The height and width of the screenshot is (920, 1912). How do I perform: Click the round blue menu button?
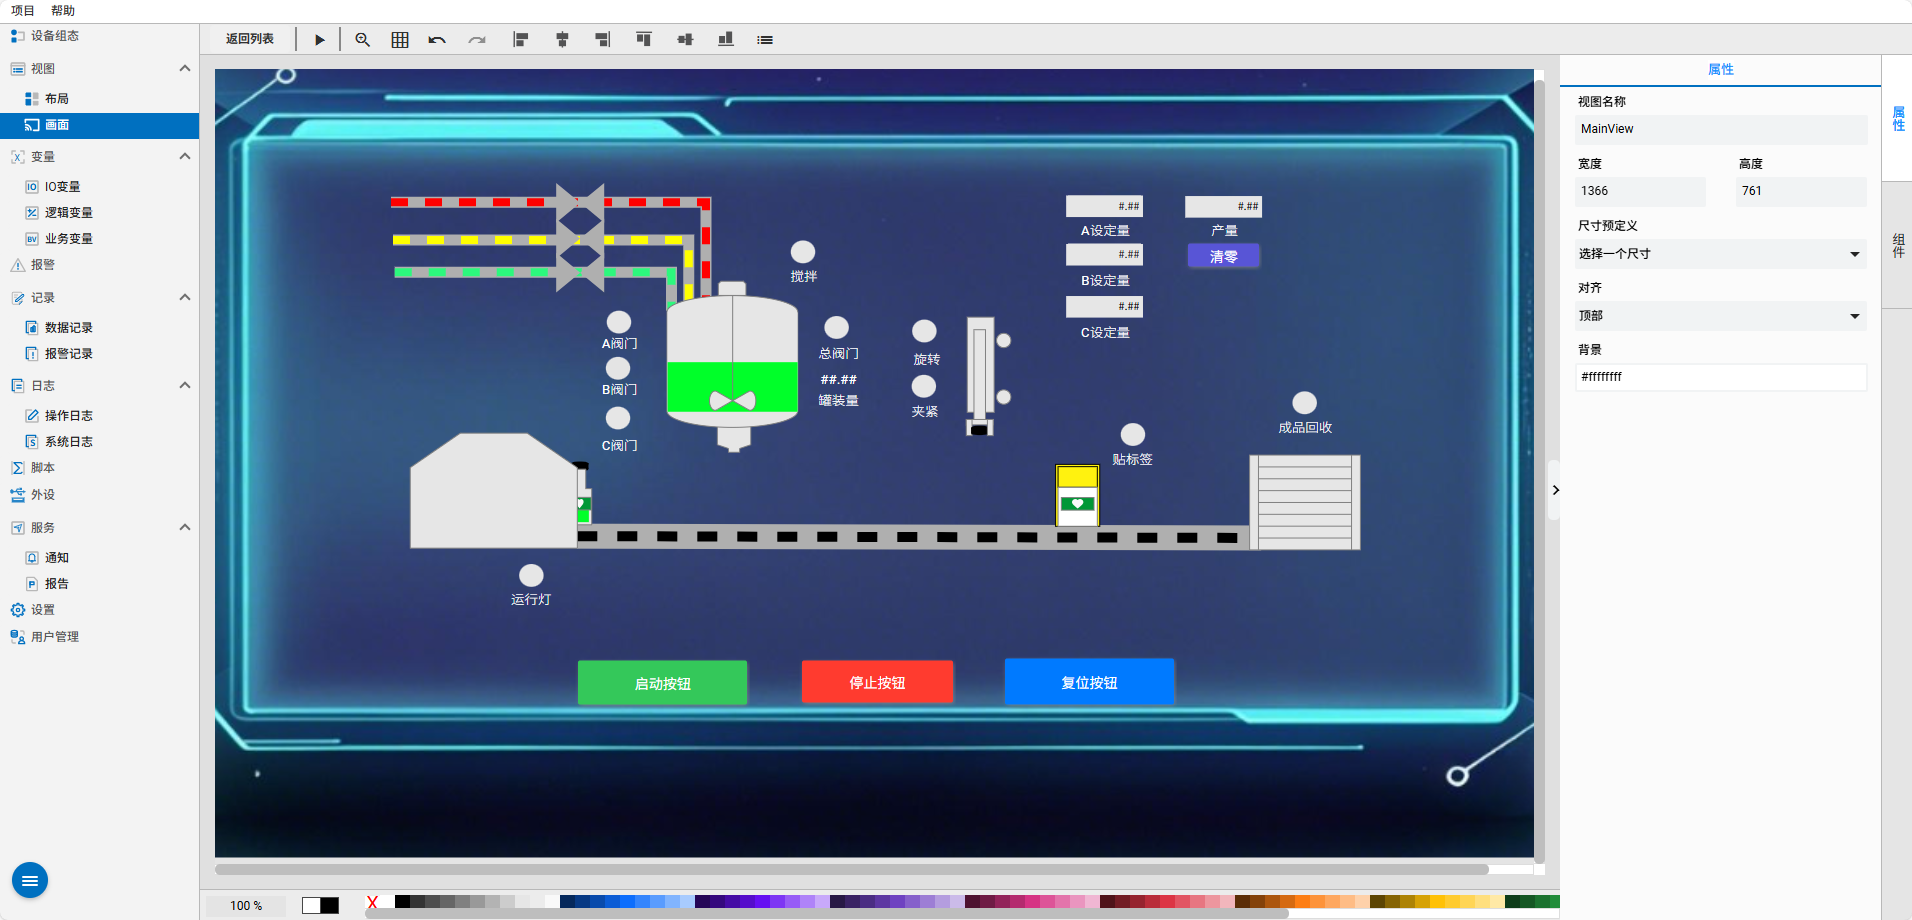pos(30,880)
